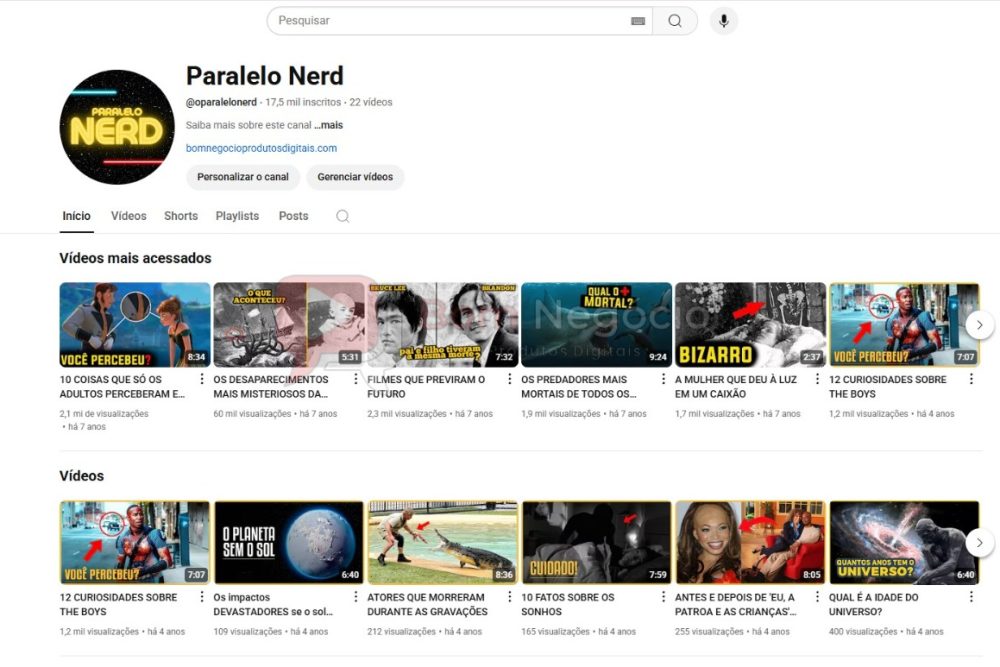Click the search magnifier button
Screen dimensions: 1000x667
(x=675, y=21)
